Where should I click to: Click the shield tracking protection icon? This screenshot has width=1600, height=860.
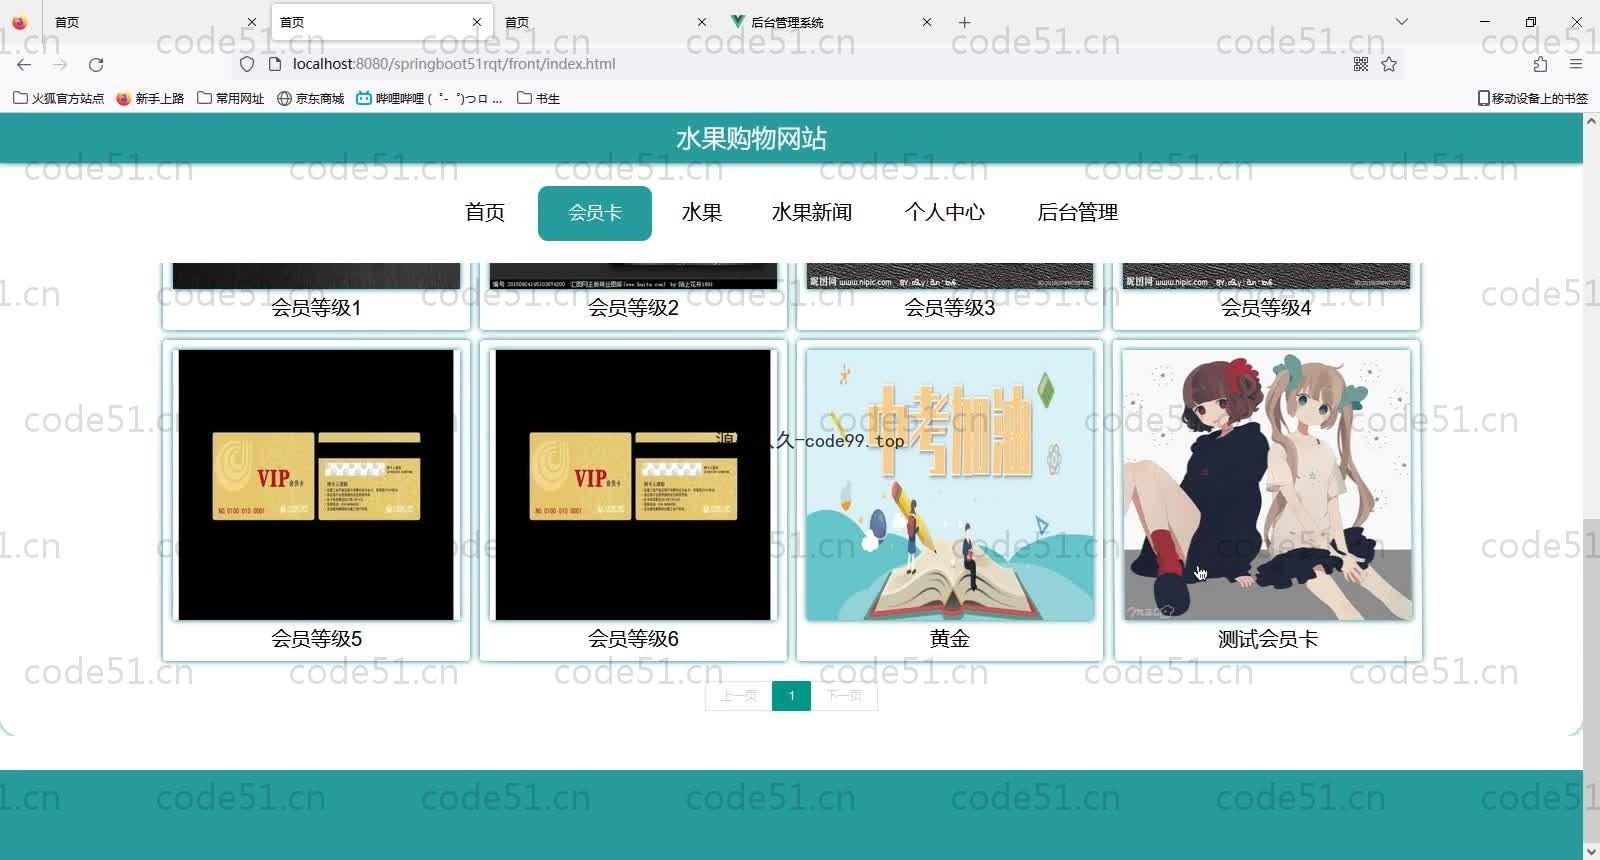247,64
